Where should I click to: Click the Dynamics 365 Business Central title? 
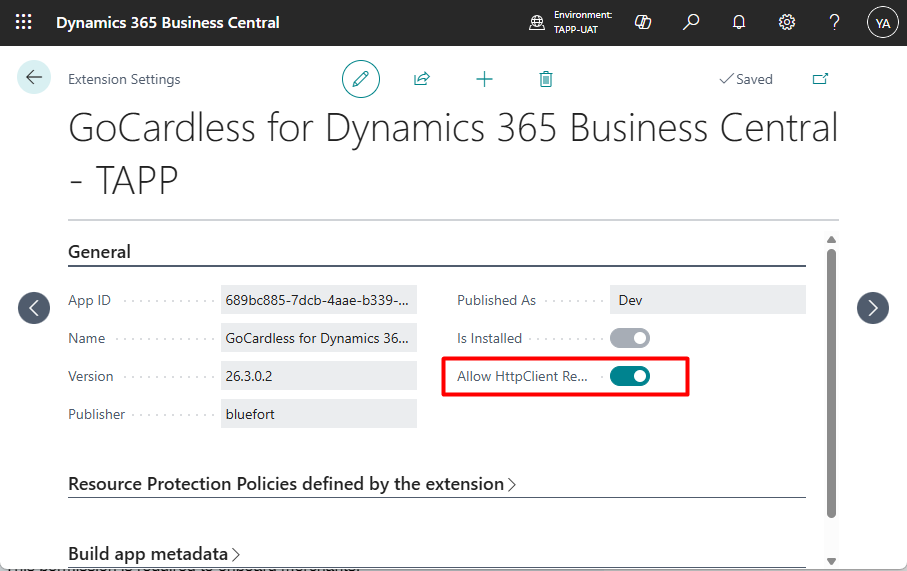168,23
